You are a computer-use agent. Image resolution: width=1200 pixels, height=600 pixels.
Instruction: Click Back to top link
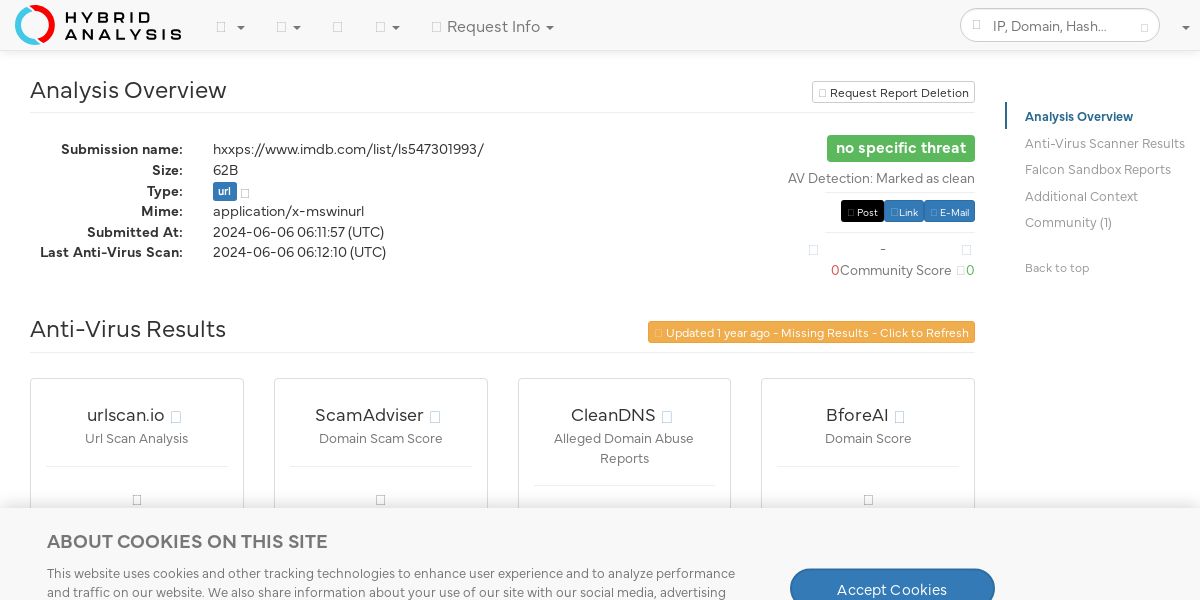1057,268
